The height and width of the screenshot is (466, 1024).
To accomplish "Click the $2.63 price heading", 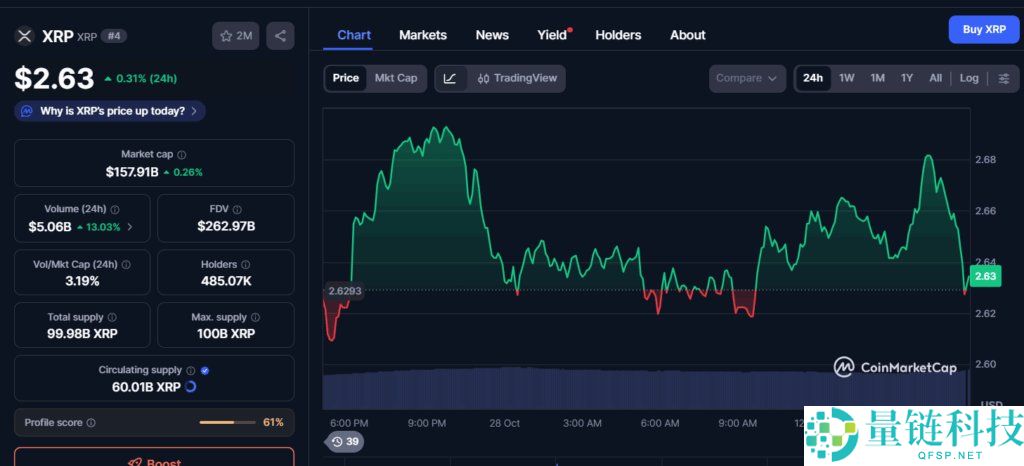I will pos(55,79).
